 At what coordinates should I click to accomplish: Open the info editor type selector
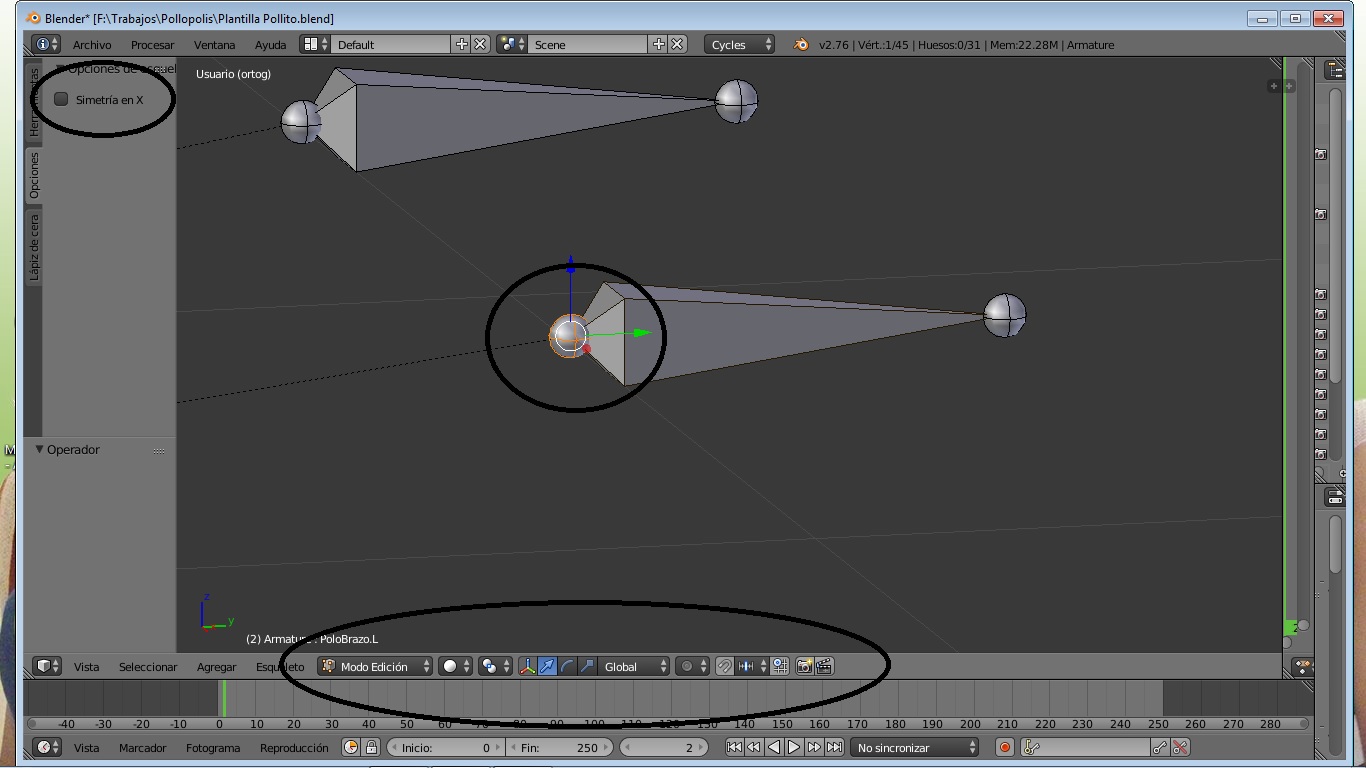pyautogui.click(x=46, y=45)
